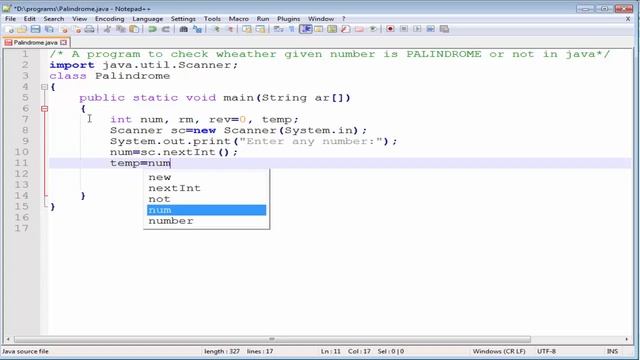640x360 pixels.
Task: Choose 'nextInt' from autocomplete list
Action: tap(206, 188)
